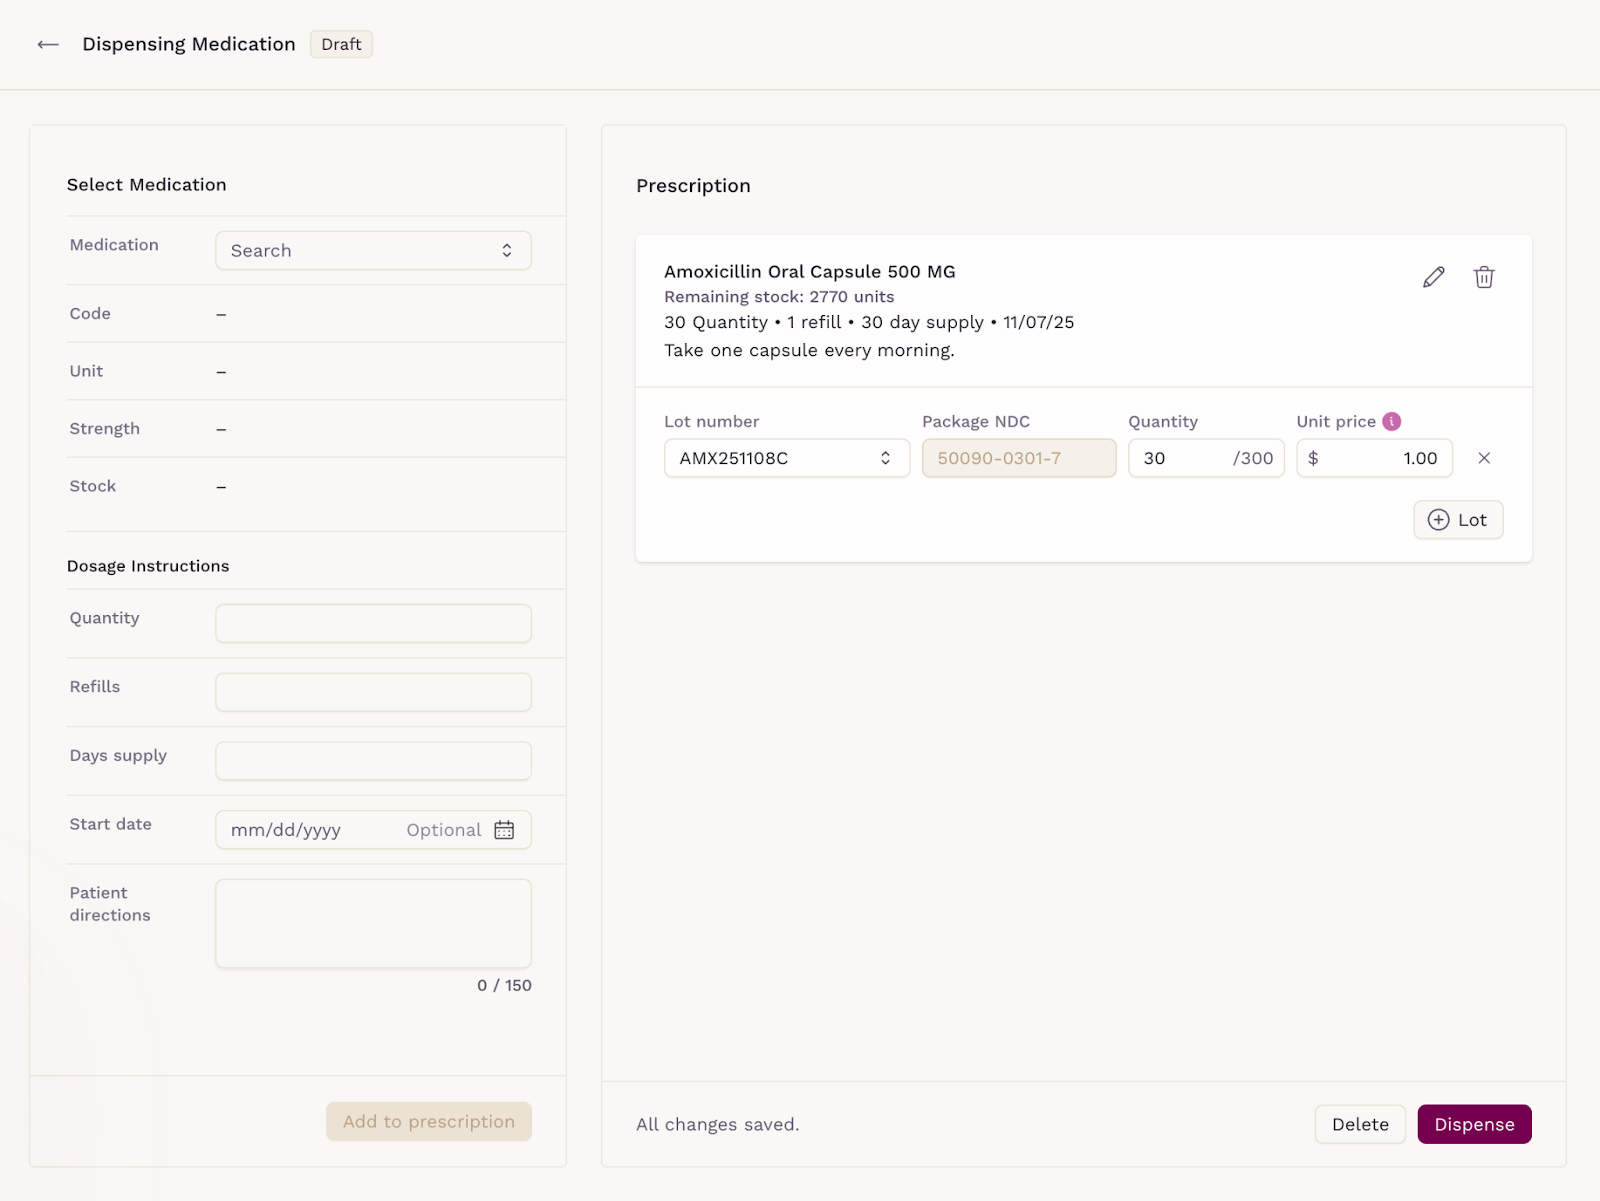Click the 'Remaining stock: 2770 units' text
This screenshot has height=1201, width=1600.
click(779, 297)
